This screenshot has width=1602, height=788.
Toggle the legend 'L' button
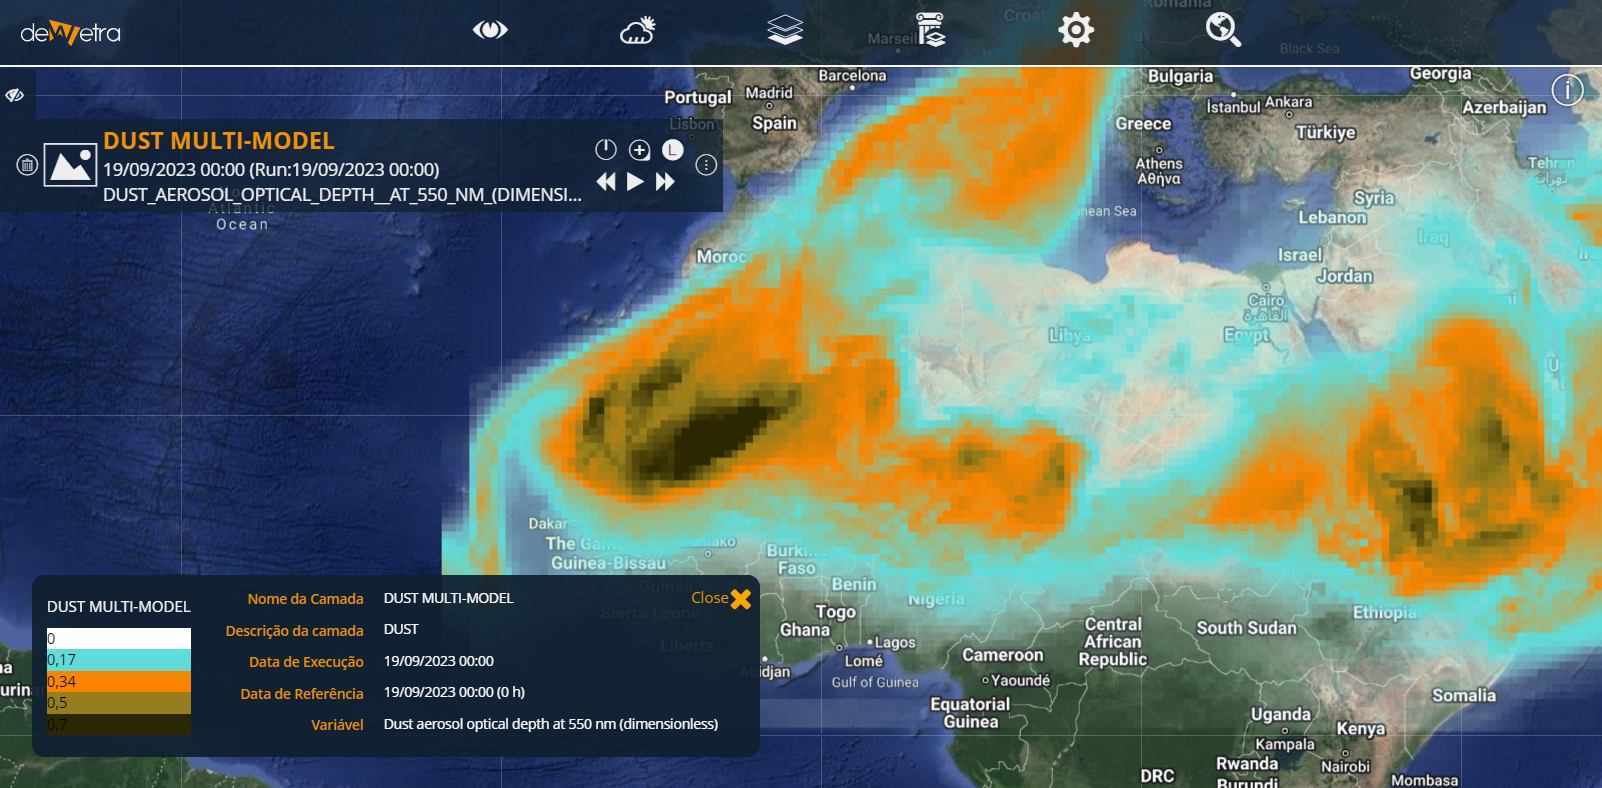pyautogui.click(x=673, y=150)
